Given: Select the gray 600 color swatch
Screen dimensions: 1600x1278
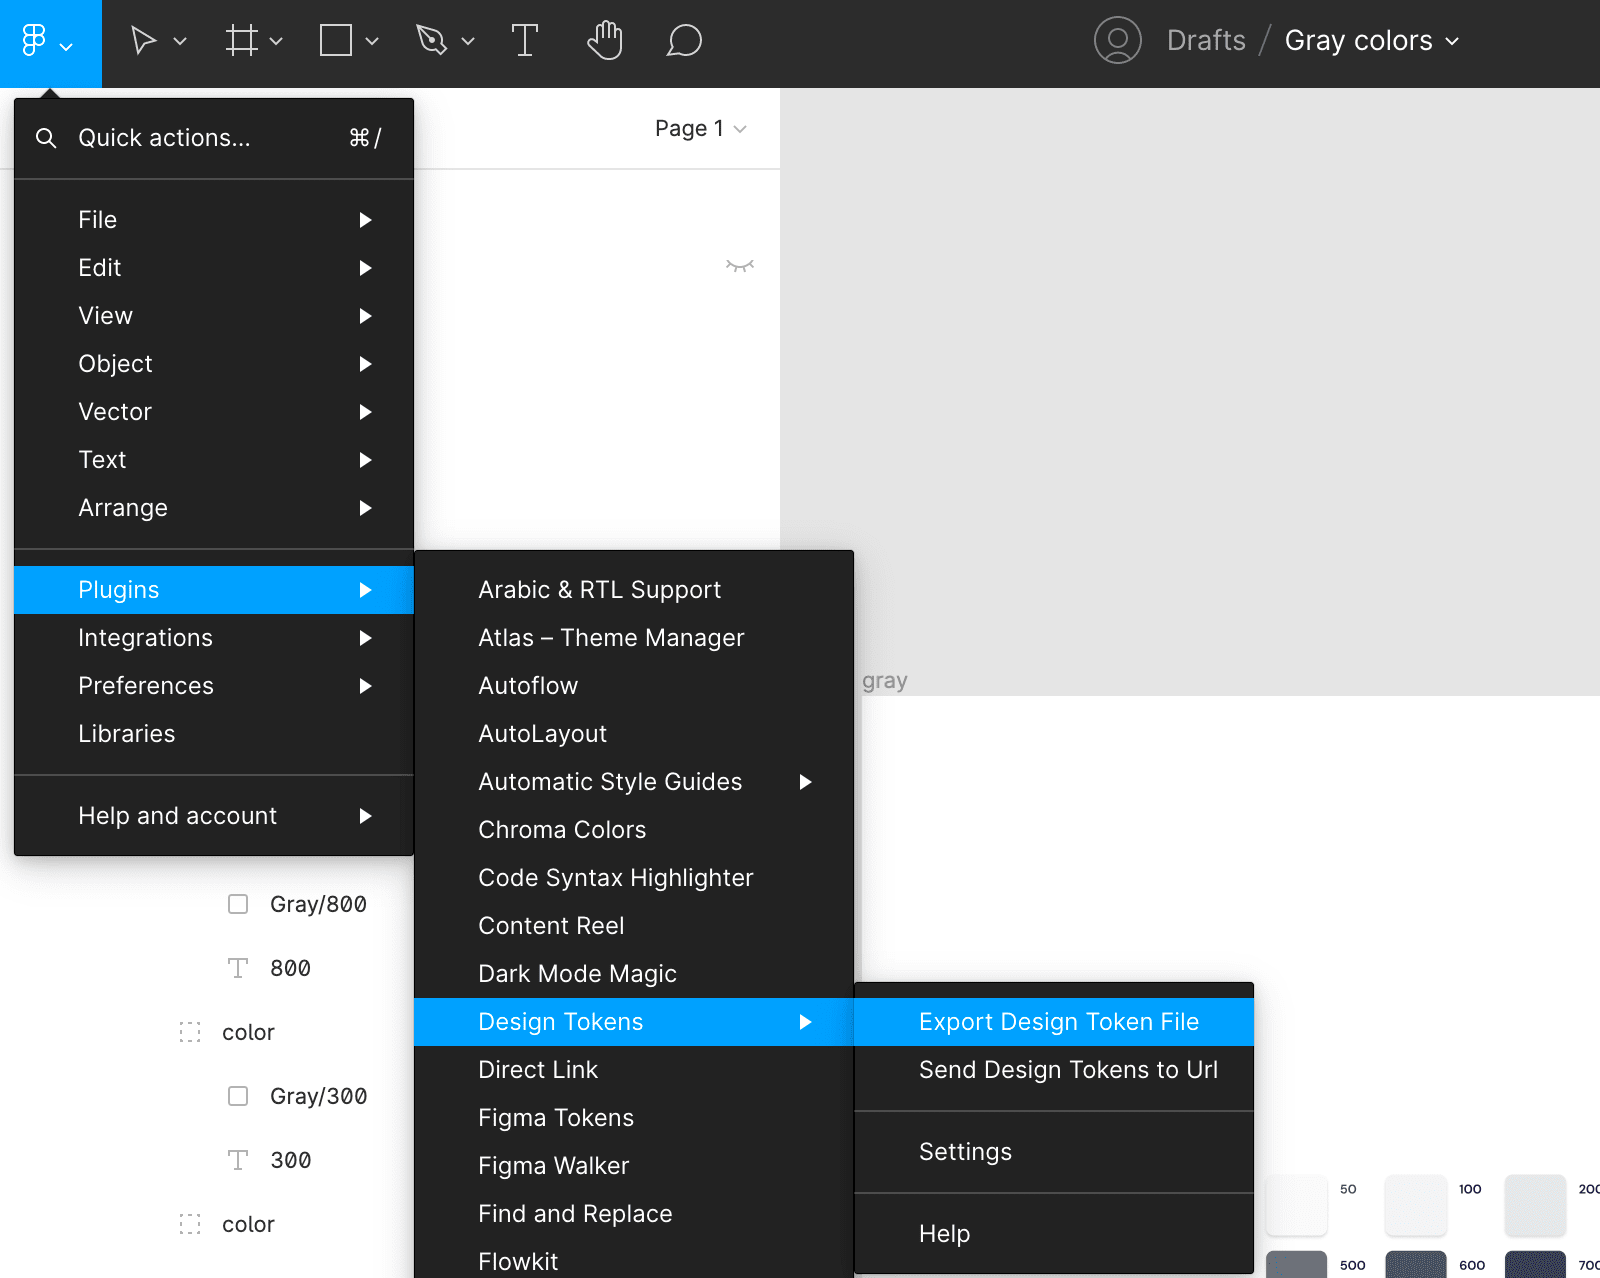Looking at the screenshot, I should tap(1416, 1264).
